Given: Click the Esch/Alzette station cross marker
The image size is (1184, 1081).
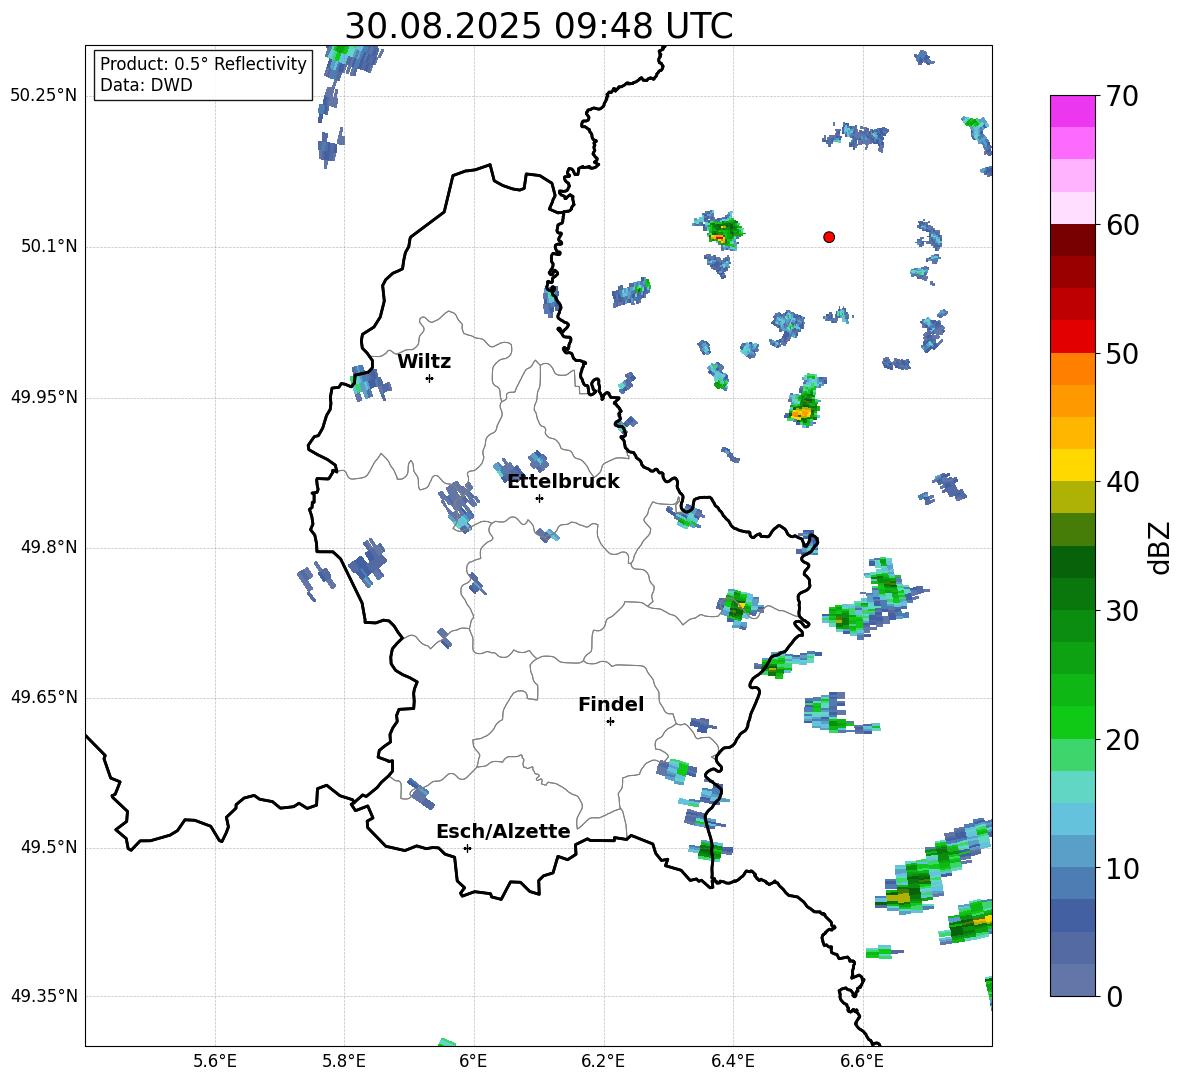Looking at the screenshot, I should click(467, 848).
